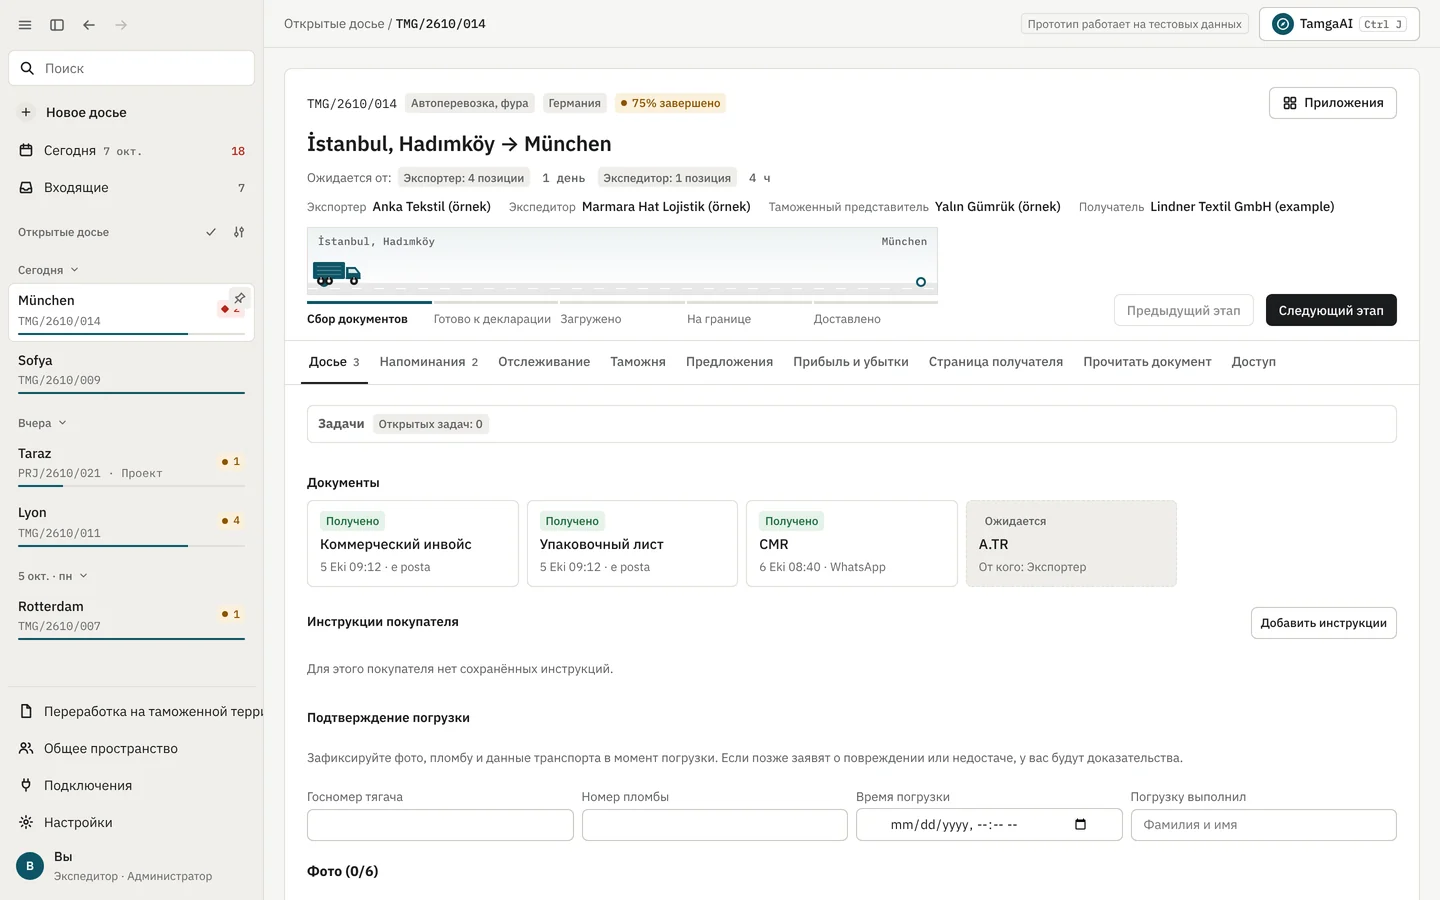Image resolution: width=1440 pixels, height=900 pixels.
Task: Click the Следующий этап button
Action: coord(1331,310)
